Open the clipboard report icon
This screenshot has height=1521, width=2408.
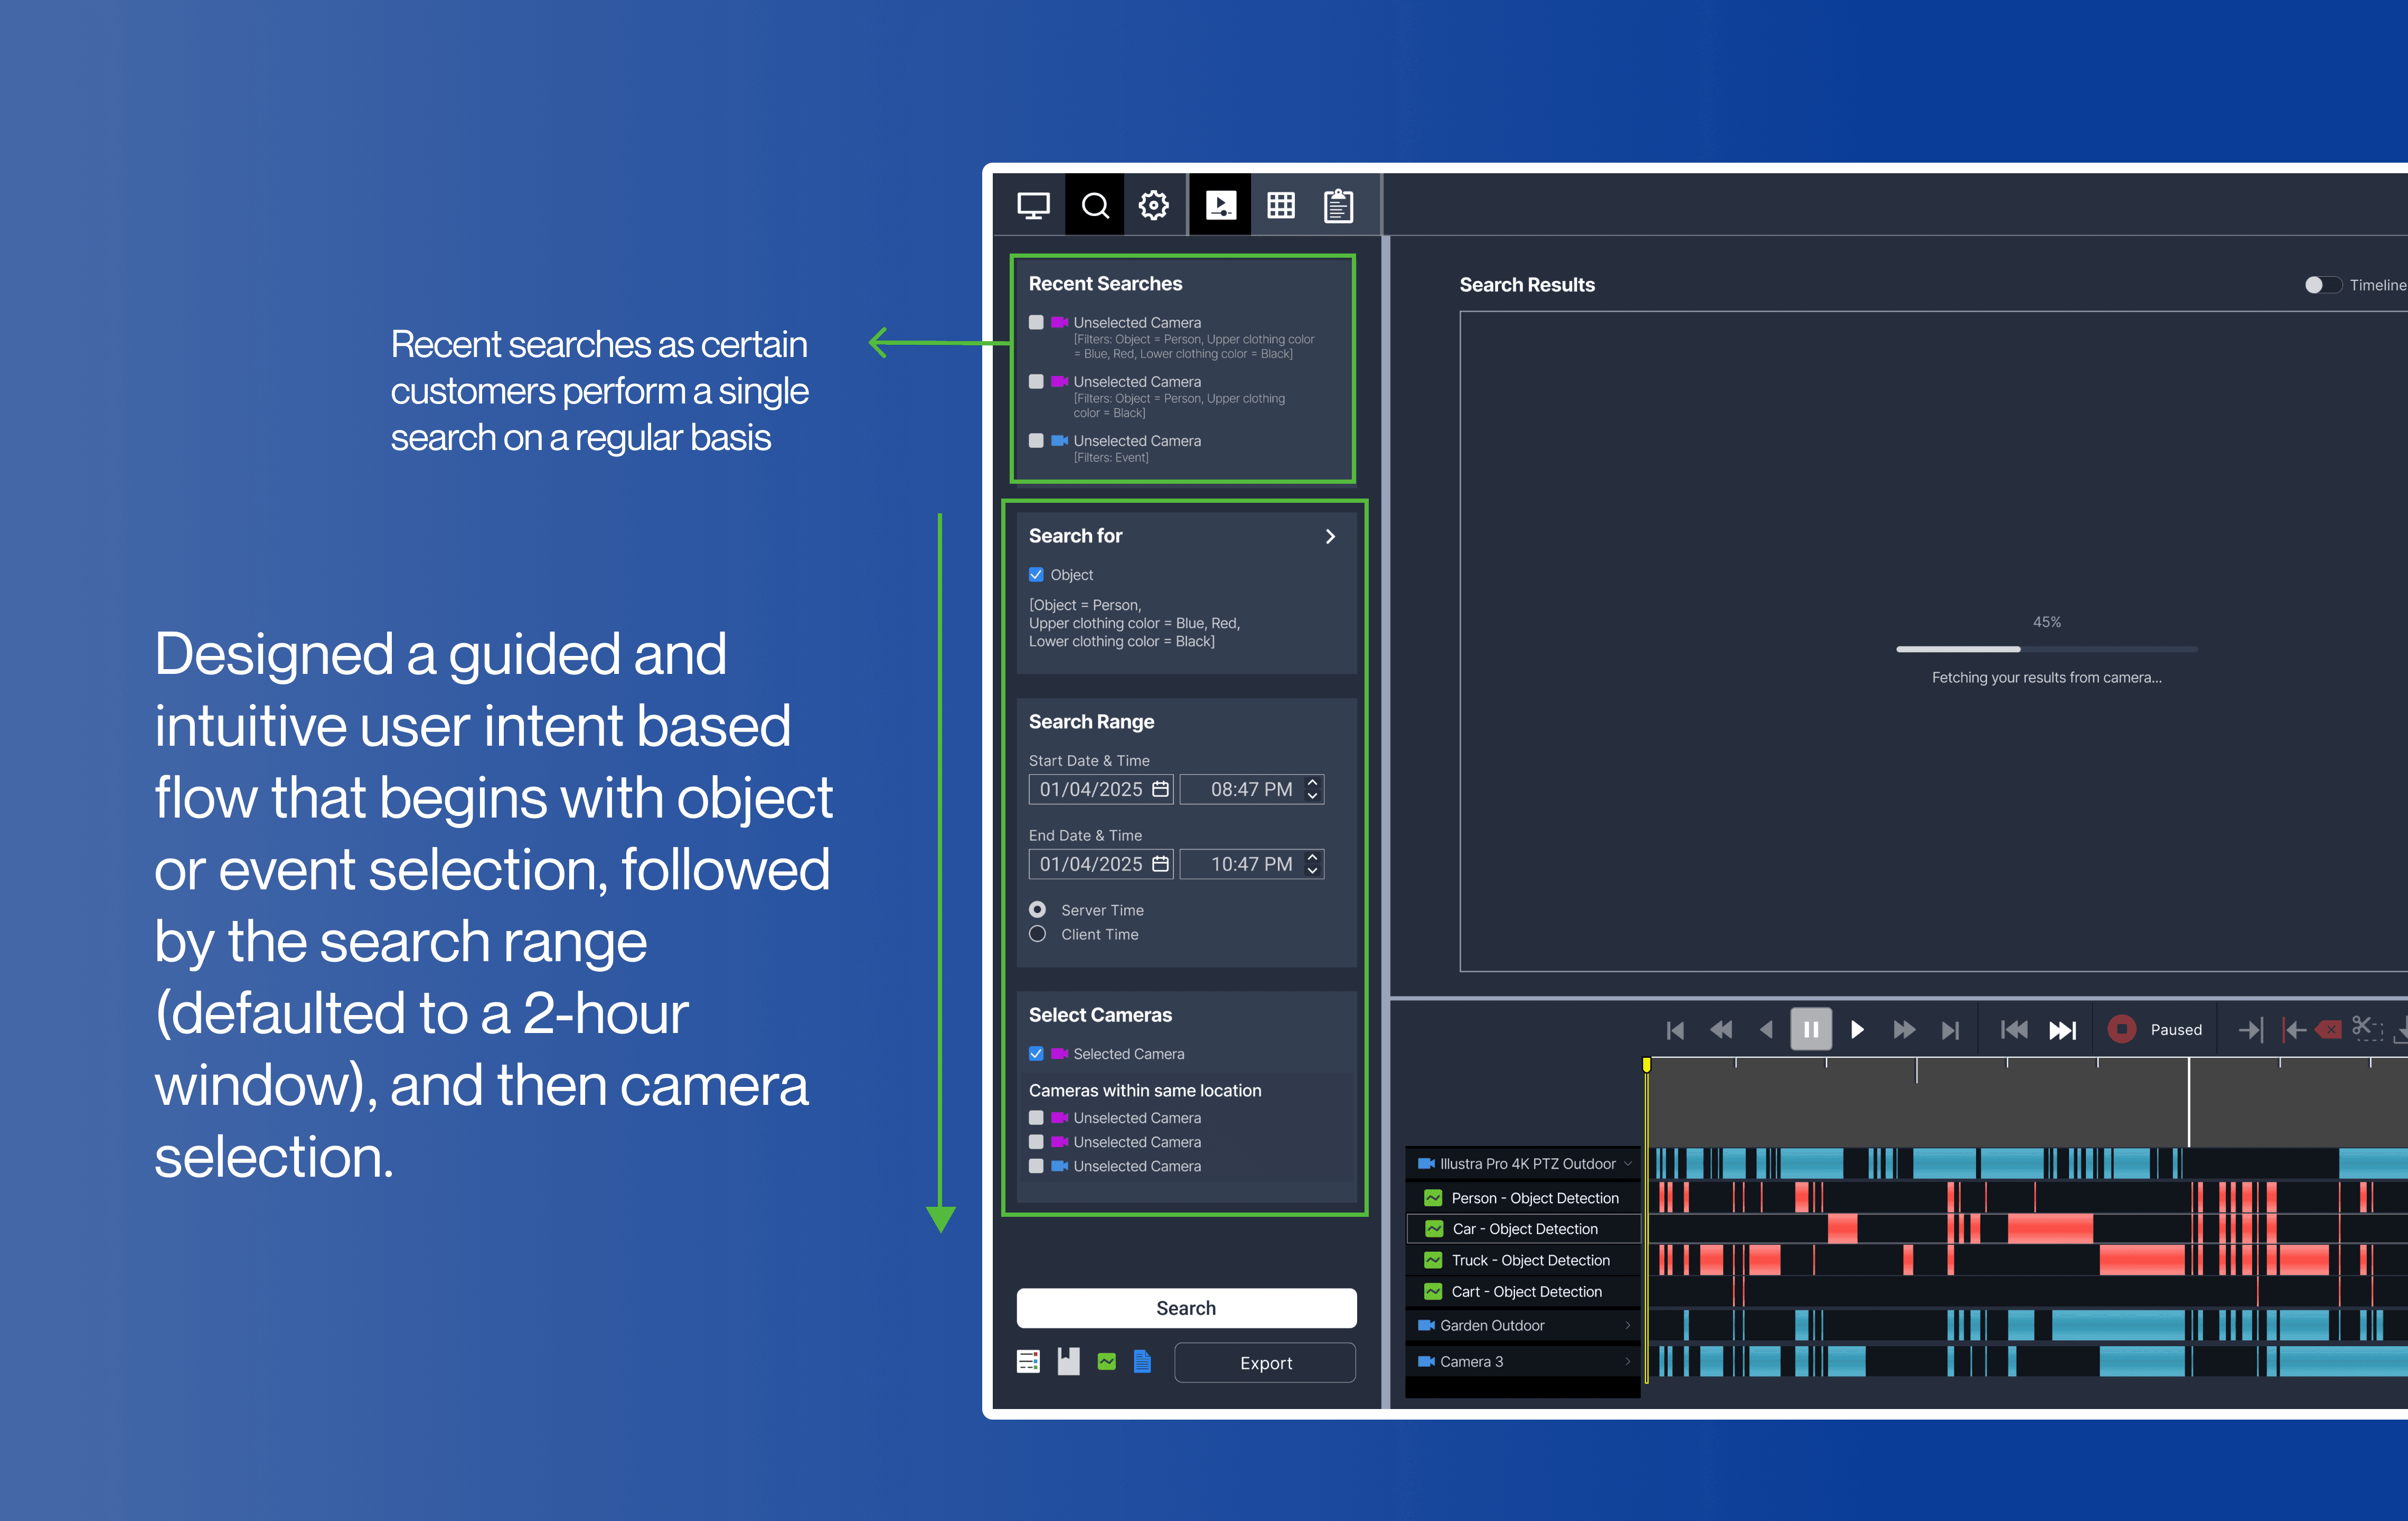pos(1338,206)
